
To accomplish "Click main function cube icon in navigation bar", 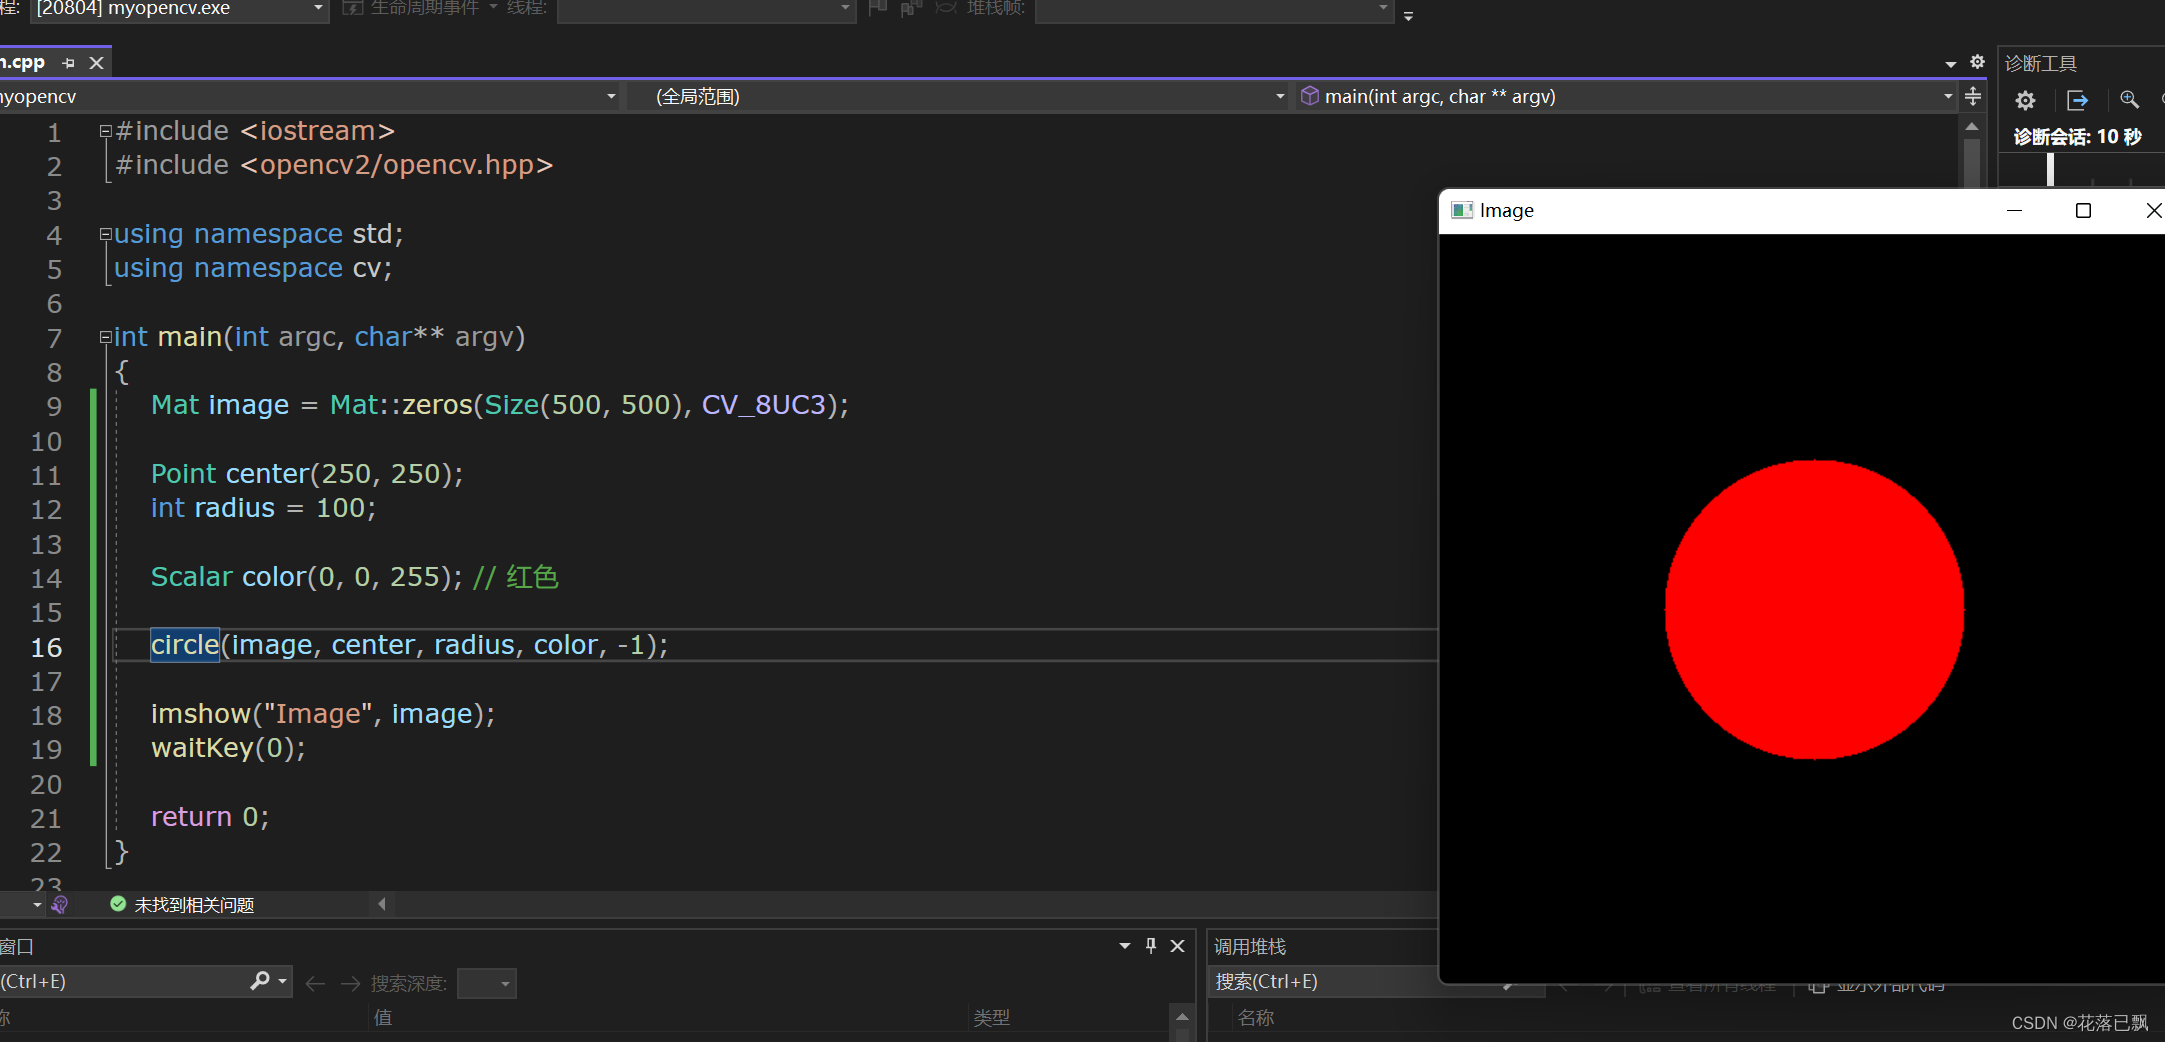I will coord(1309,96).
